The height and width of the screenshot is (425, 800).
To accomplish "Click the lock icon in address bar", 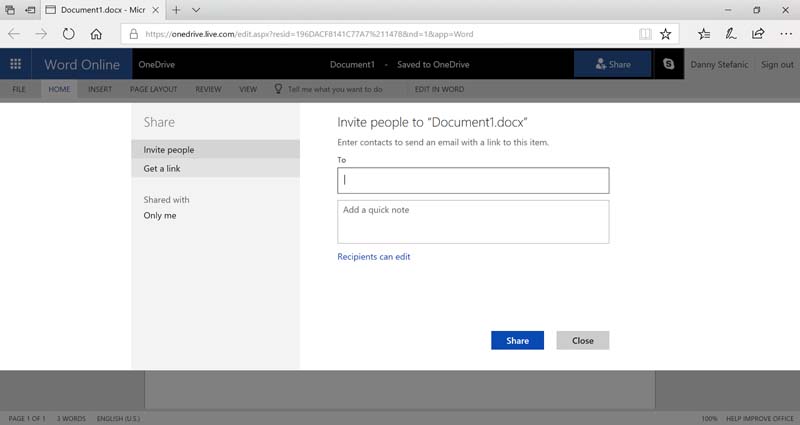I will point(134,34).
